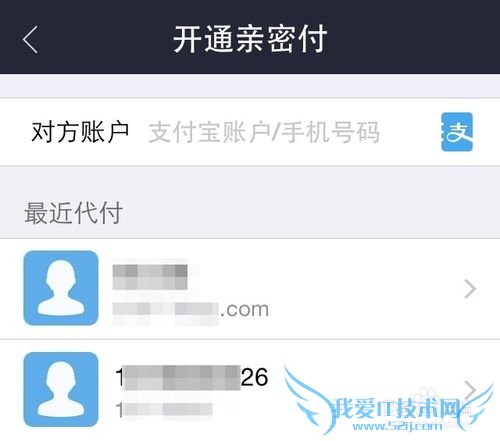Image resolution: width=500 pixels, height=441 pixels.
Task: Tap the second contact's avatar icon
Action: pyautogui.click(x=61, y=389)
